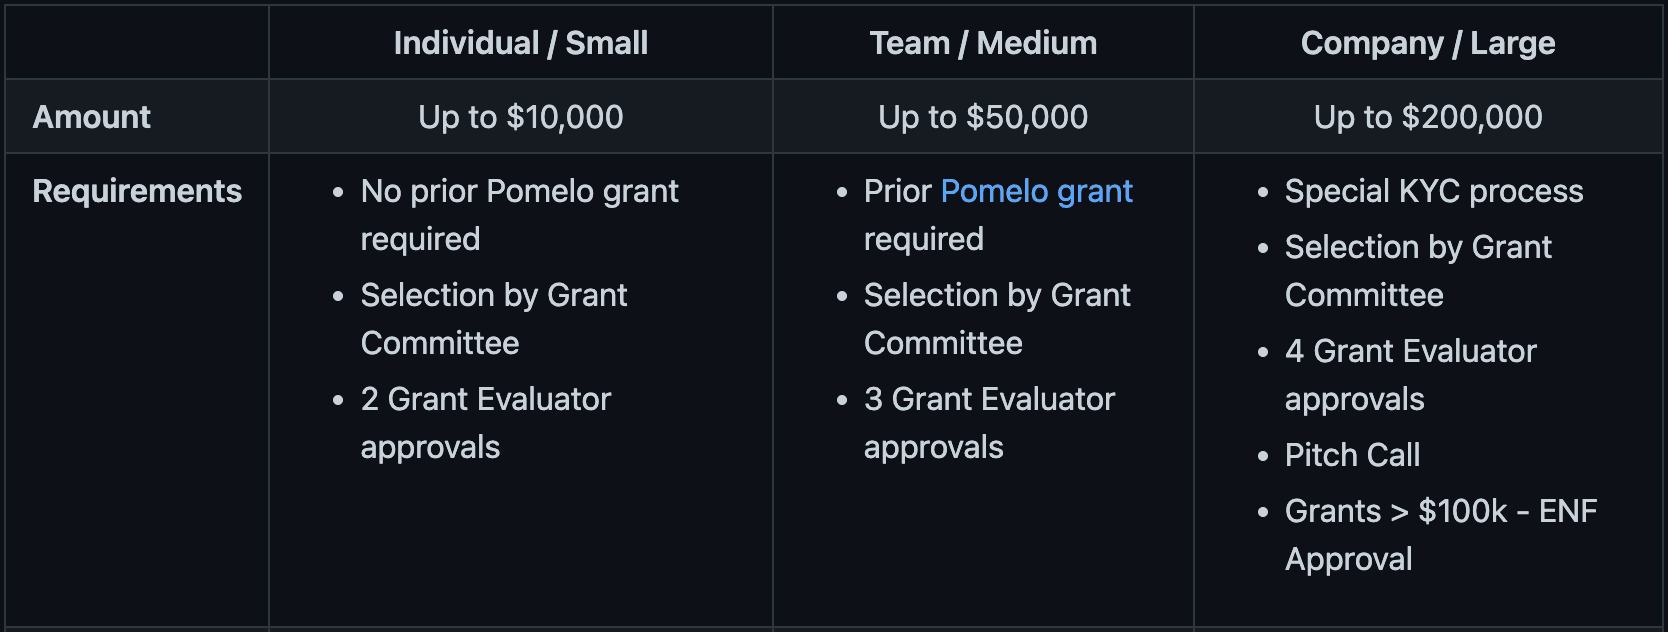Select the Team / Medium column header
This screenshot has height=632, width=1668.
[x=983, y=43]
